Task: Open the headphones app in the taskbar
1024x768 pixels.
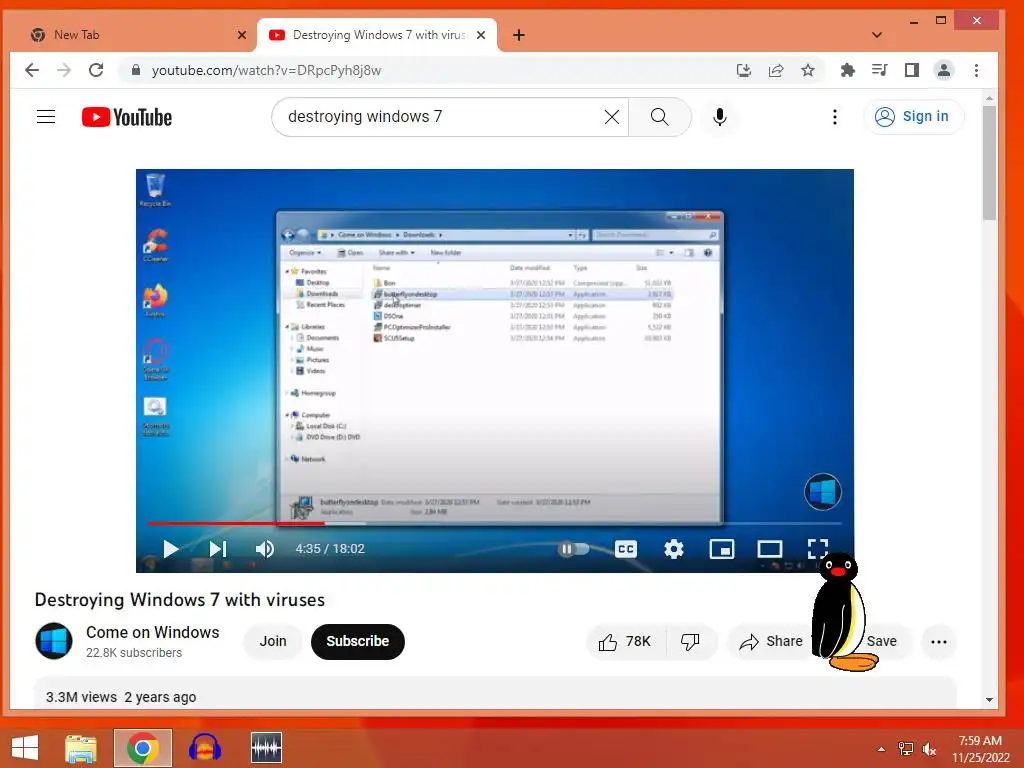Action: 204,748
